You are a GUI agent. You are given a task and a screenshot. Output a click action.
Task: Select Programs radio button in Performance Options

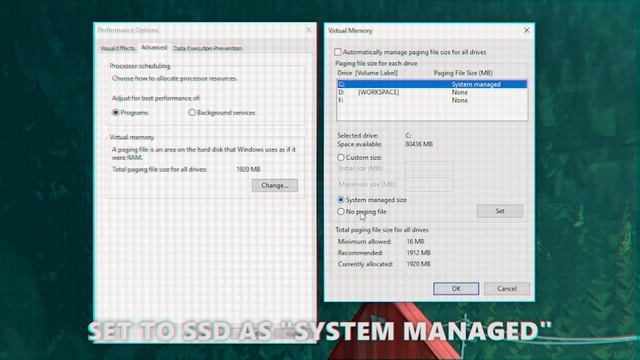116,112
